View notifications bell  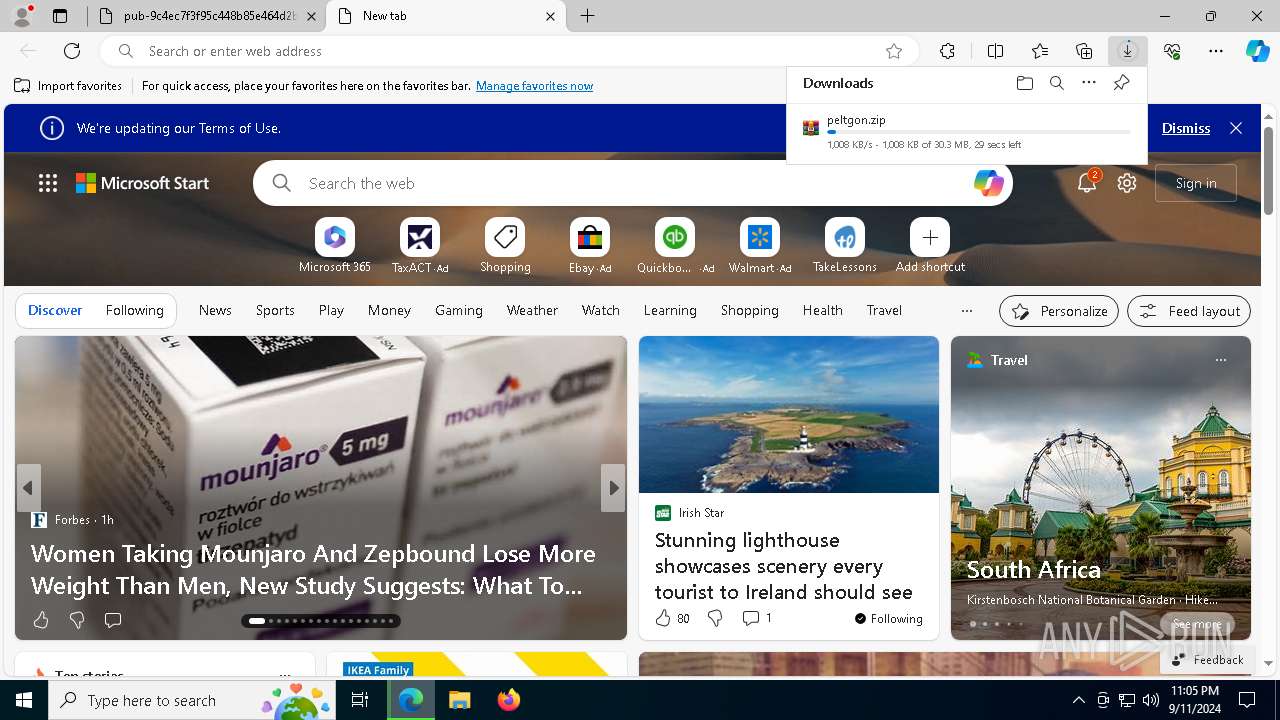[x=1087, y=183]
